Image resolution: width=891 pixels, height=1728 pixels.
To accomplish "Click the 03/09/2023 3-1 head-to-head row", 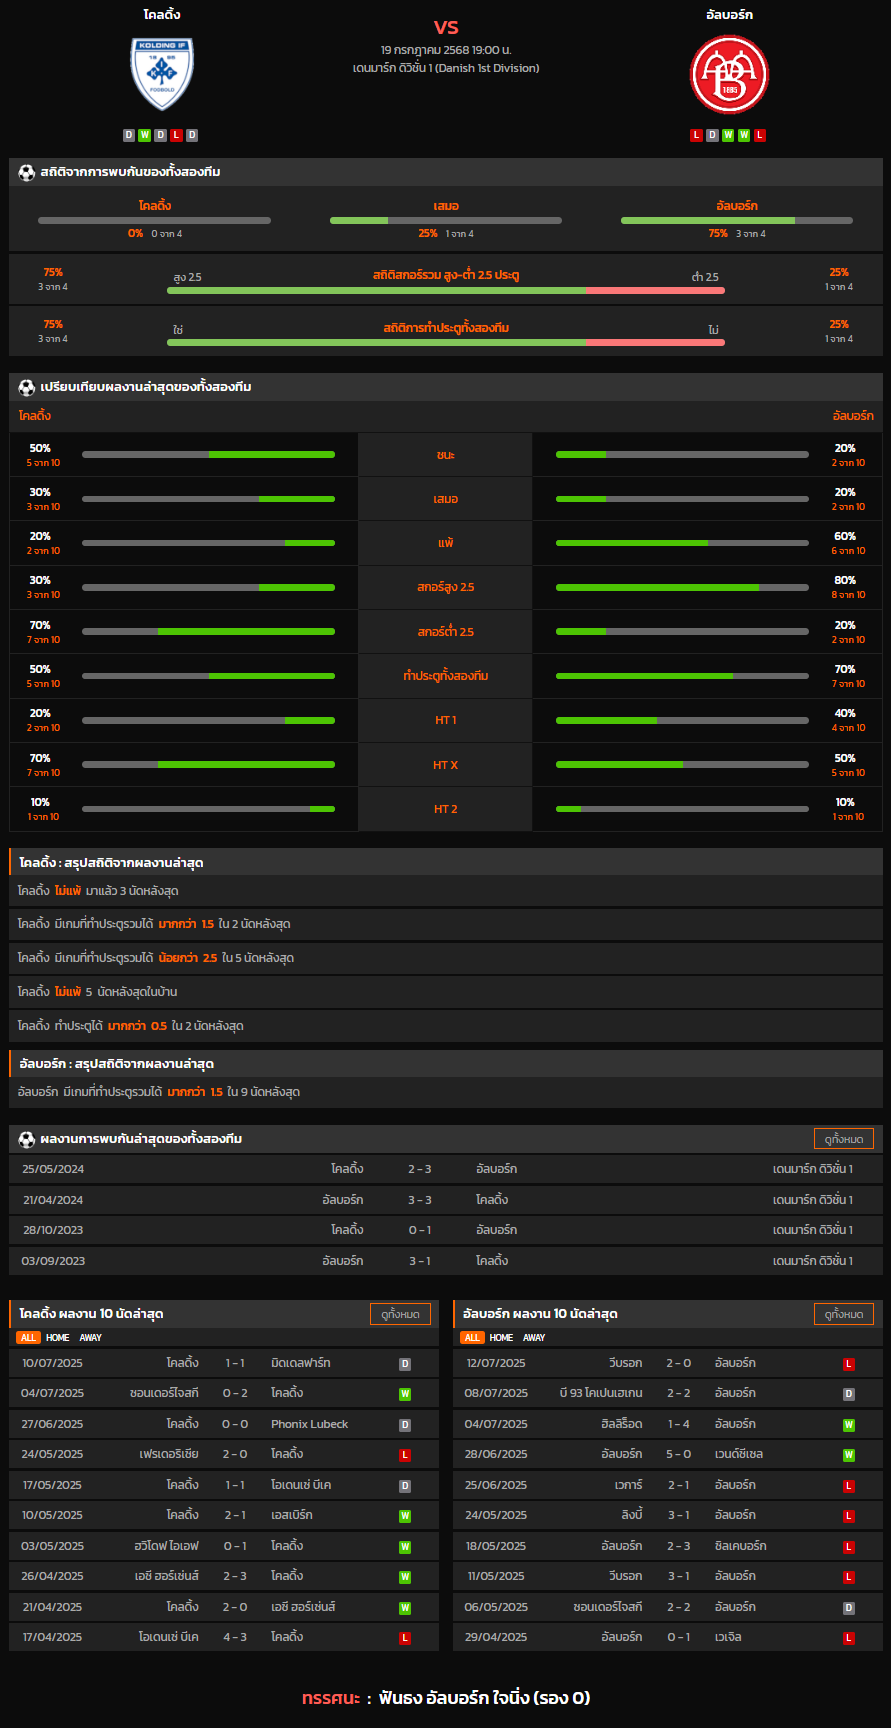I will [446, 1261].
